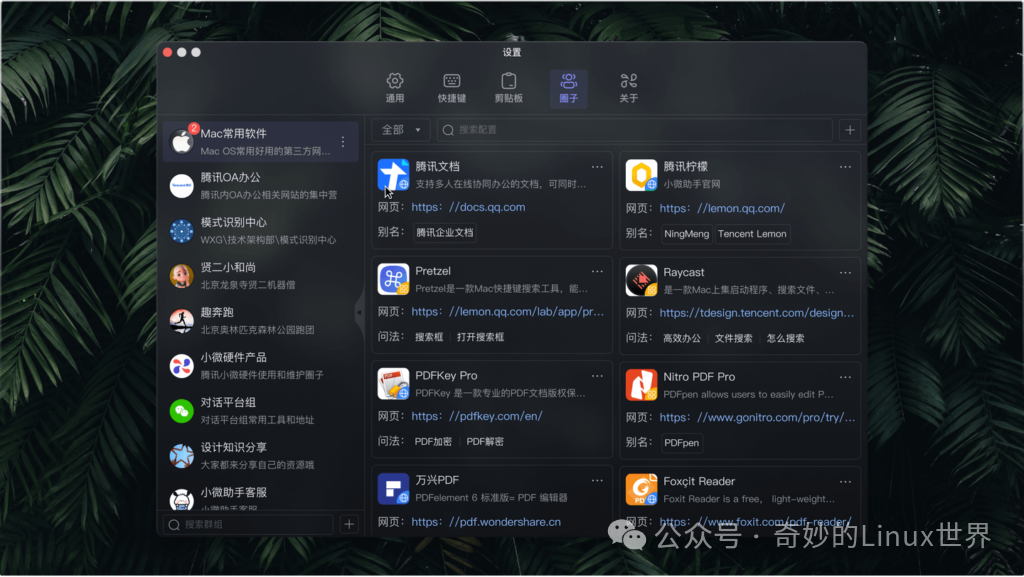The width and height of the screenshot is (1024, 577).
Task: Click the 搜索配置 search field
Action: click(x=634, y=130)
